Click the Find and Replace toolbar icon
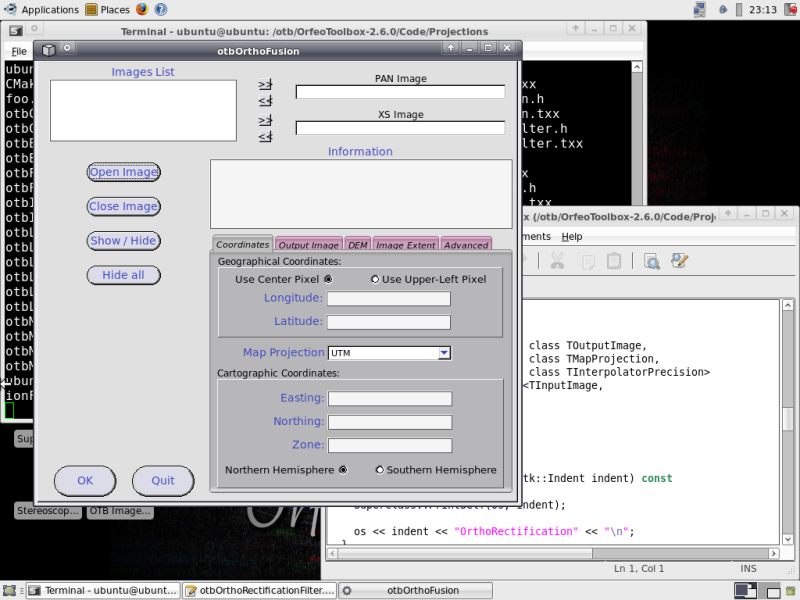This screenshot has width=800, height=600. pyautogui.click(x=680, y=261)
